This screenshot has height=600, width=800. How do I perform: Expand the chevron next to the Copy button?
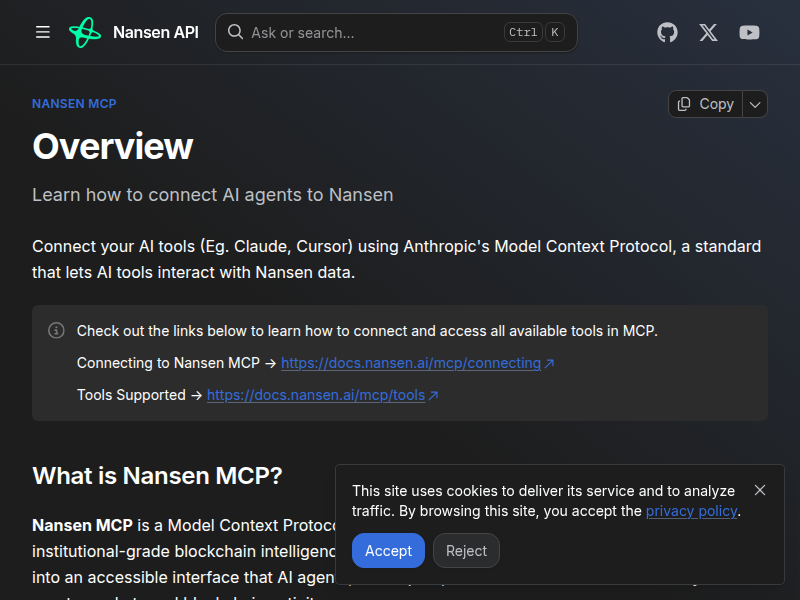pyautogui.click(x=755, y=104)
